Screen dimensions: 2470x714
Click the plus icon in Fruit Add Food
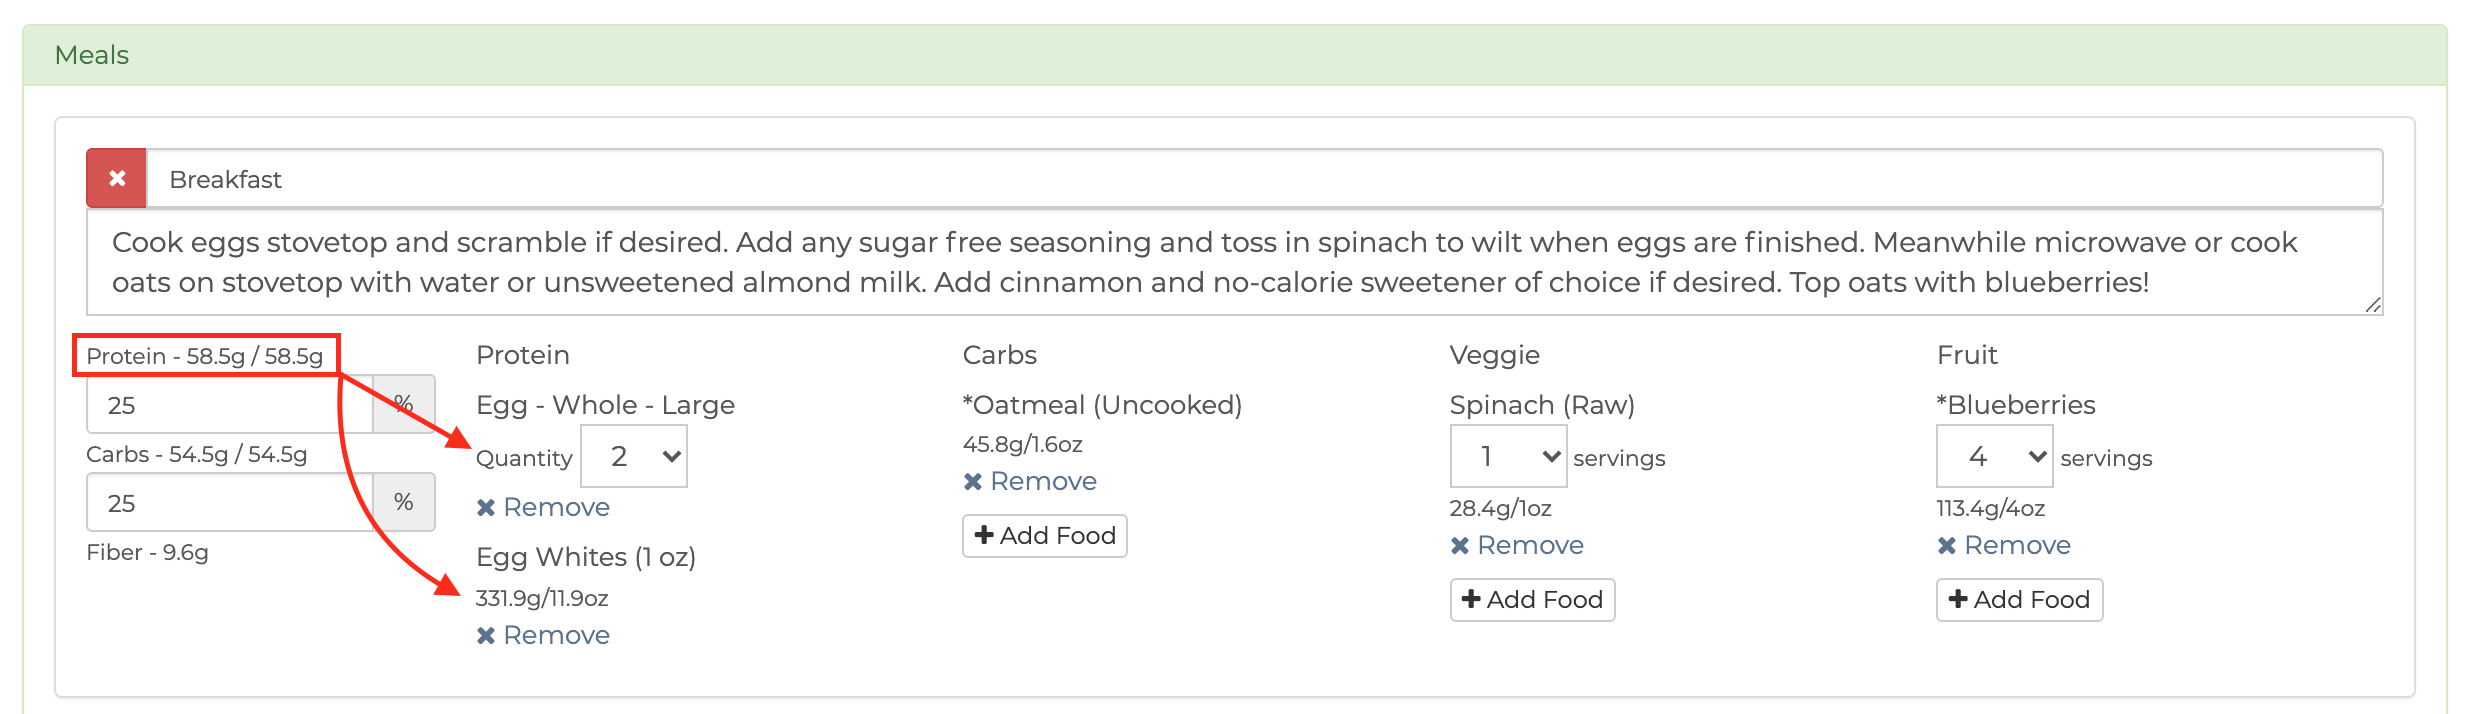(x=1958, y=599)
